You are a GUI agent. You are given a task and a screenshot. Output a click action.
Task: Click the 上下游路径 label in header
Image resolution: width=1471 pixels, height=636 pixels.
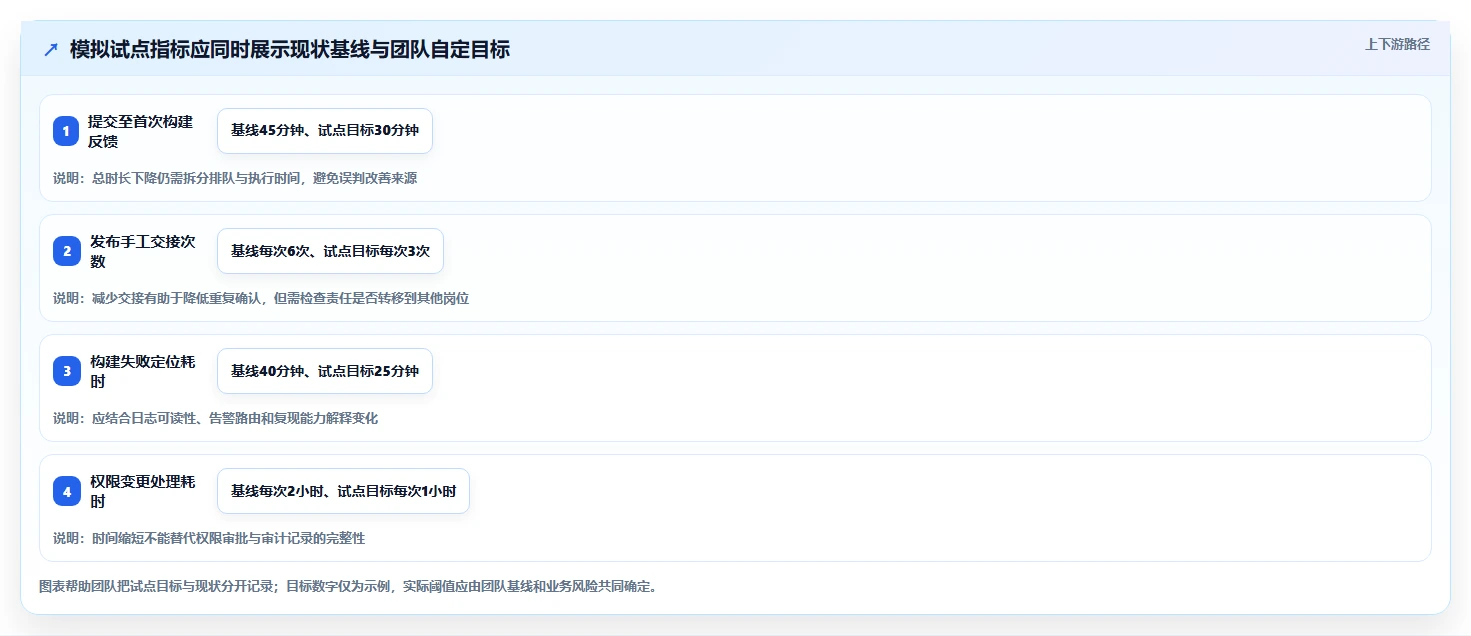coord(1397,44)
